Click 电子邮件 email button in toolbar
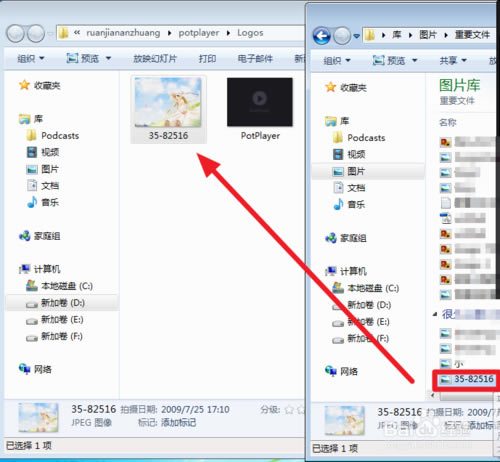 pyautogui.click(x=255, y=59)
